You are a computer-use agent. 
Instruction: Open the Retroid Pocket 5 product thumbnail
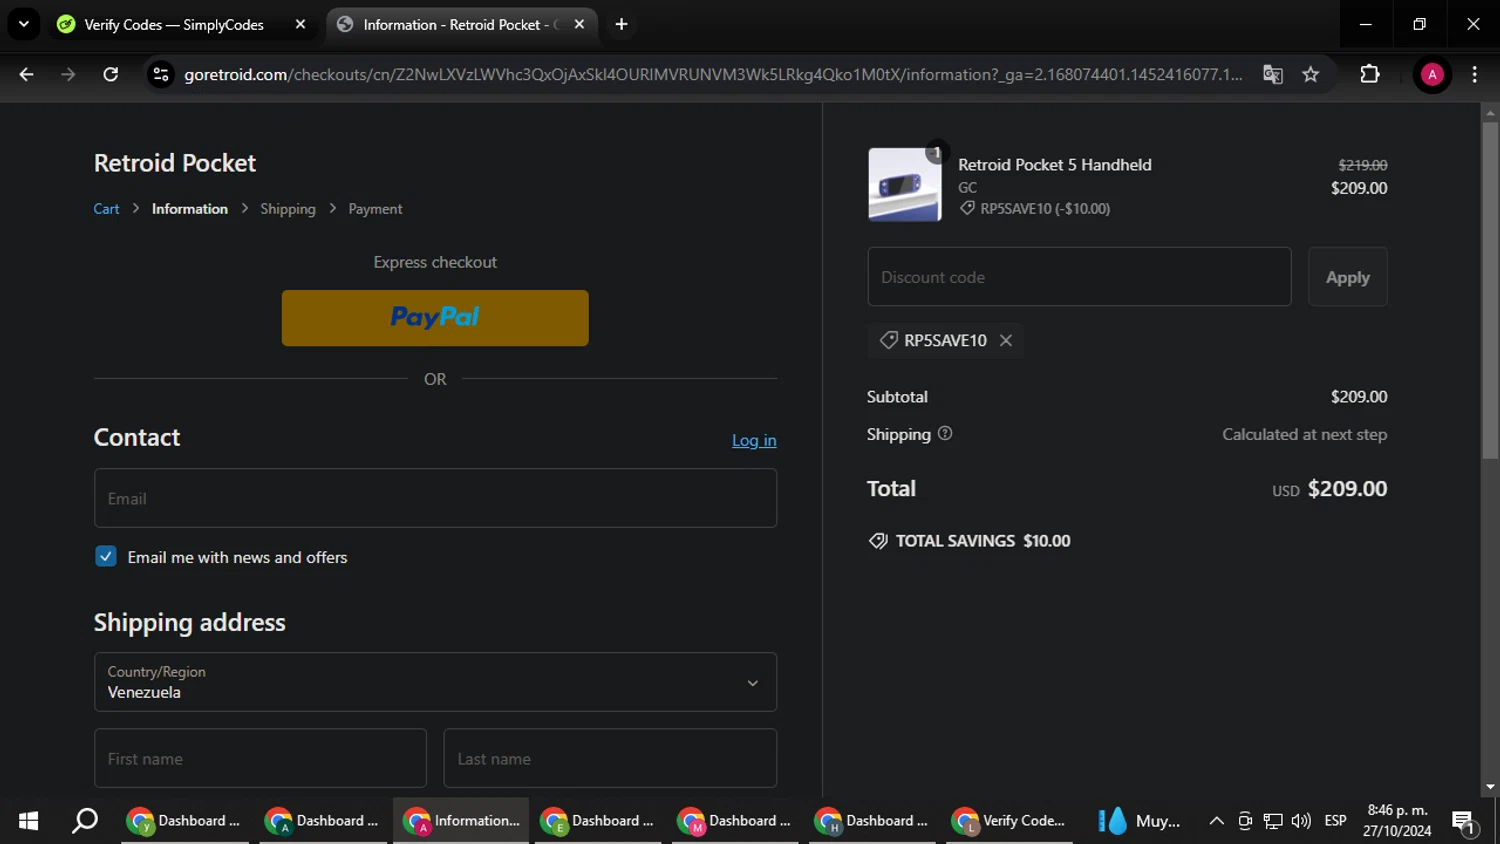(904, 185)
